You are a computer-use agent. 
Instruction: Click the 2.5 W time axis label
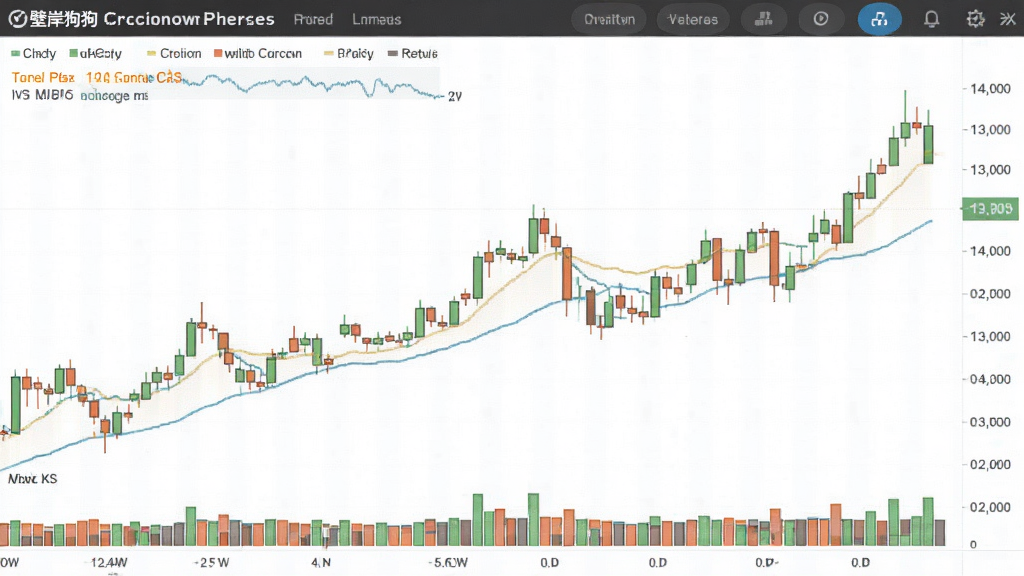point(213,562)
